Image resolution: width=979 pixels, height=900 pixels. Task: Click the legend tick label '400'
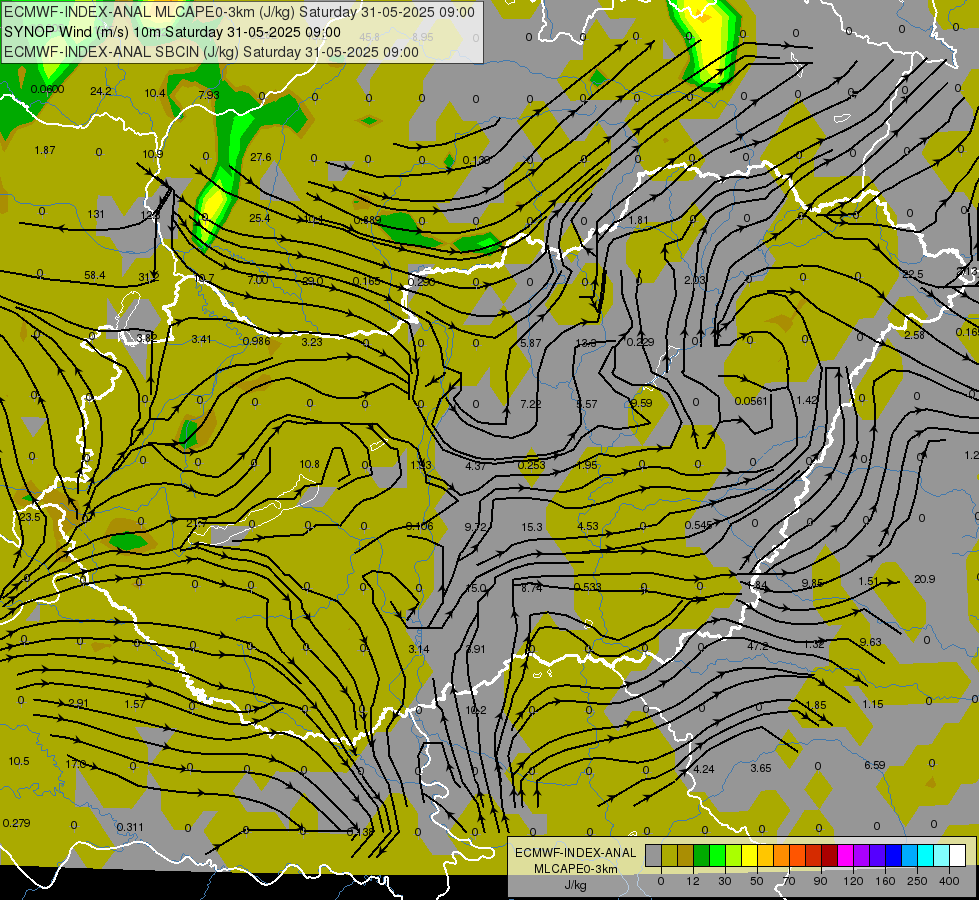click(949, 881)
